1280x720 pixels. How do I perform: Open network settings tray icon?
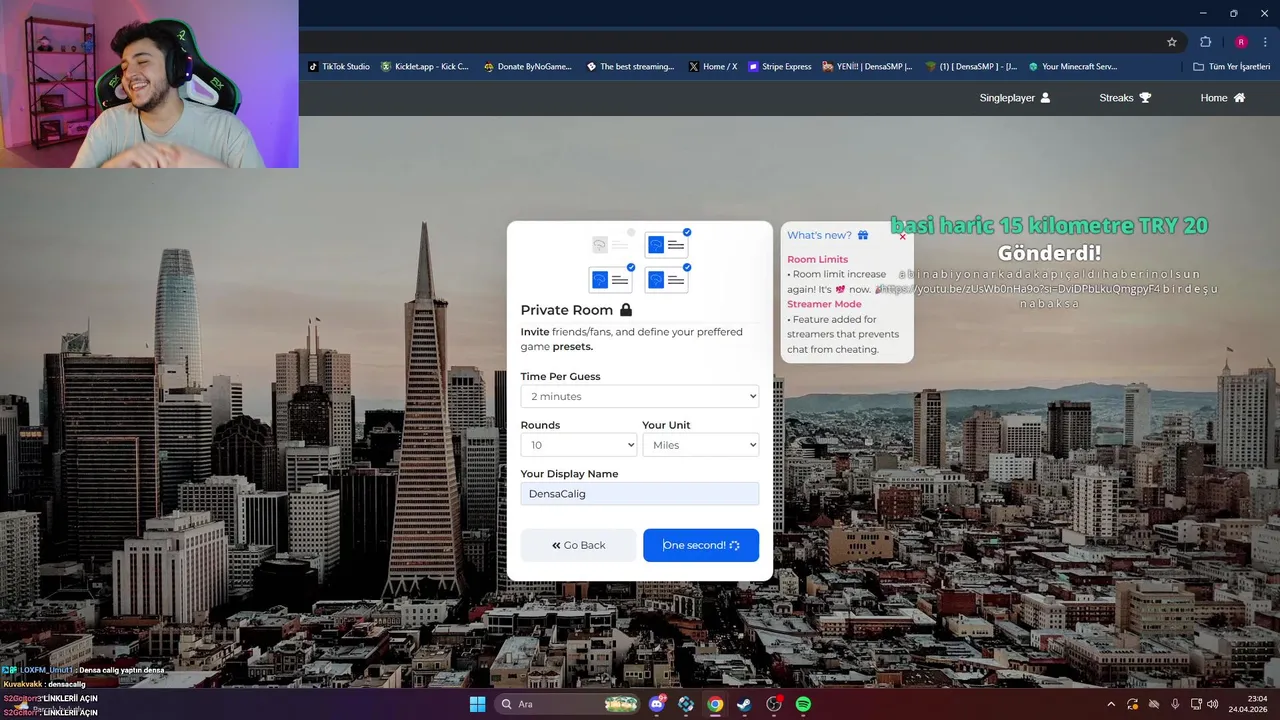pos(1196,704)
